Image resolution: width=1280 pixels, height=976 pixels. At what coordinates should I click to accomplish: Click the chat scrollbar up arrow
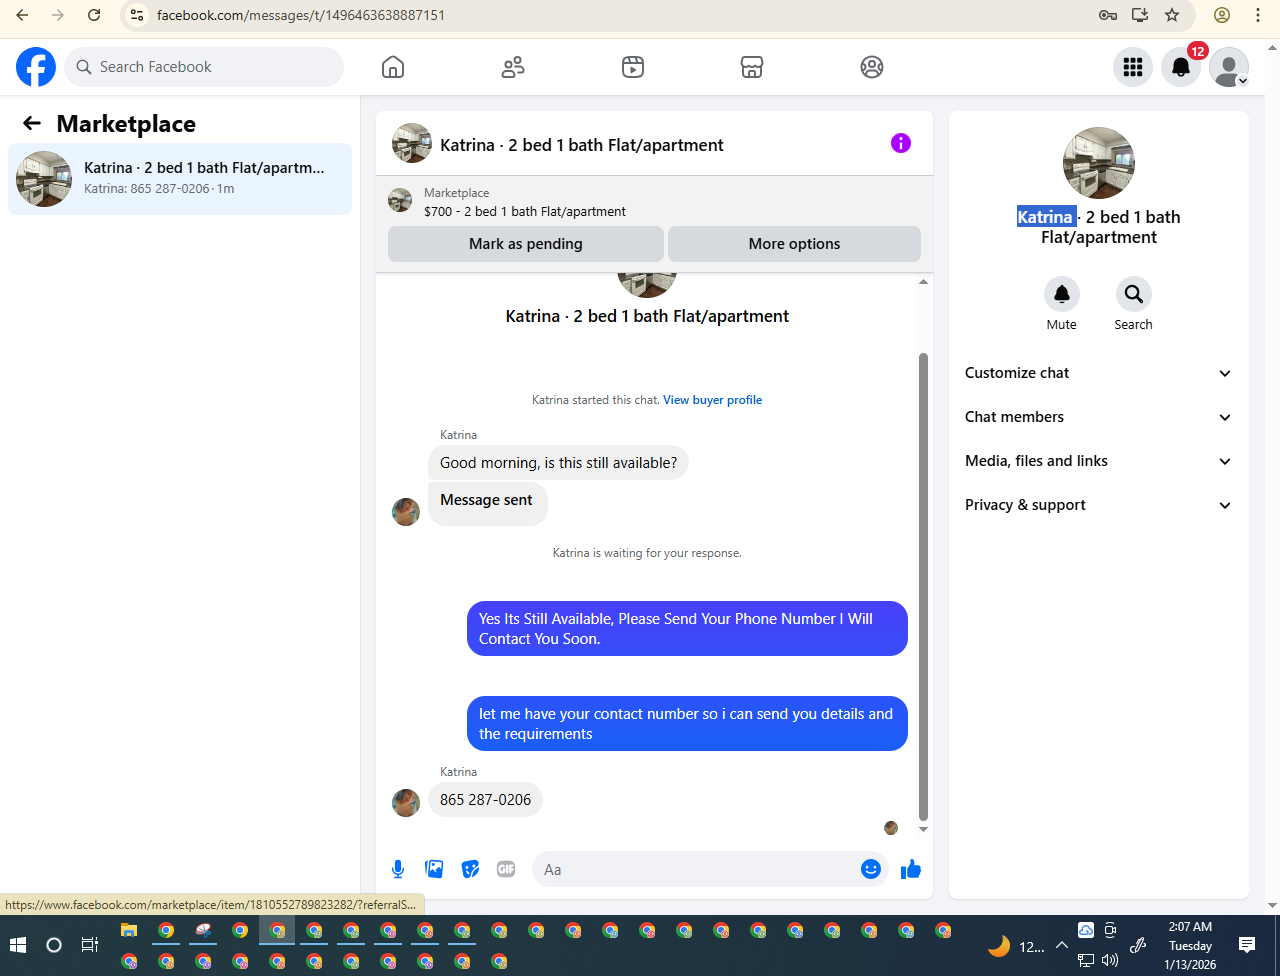(x=923, y=282)
